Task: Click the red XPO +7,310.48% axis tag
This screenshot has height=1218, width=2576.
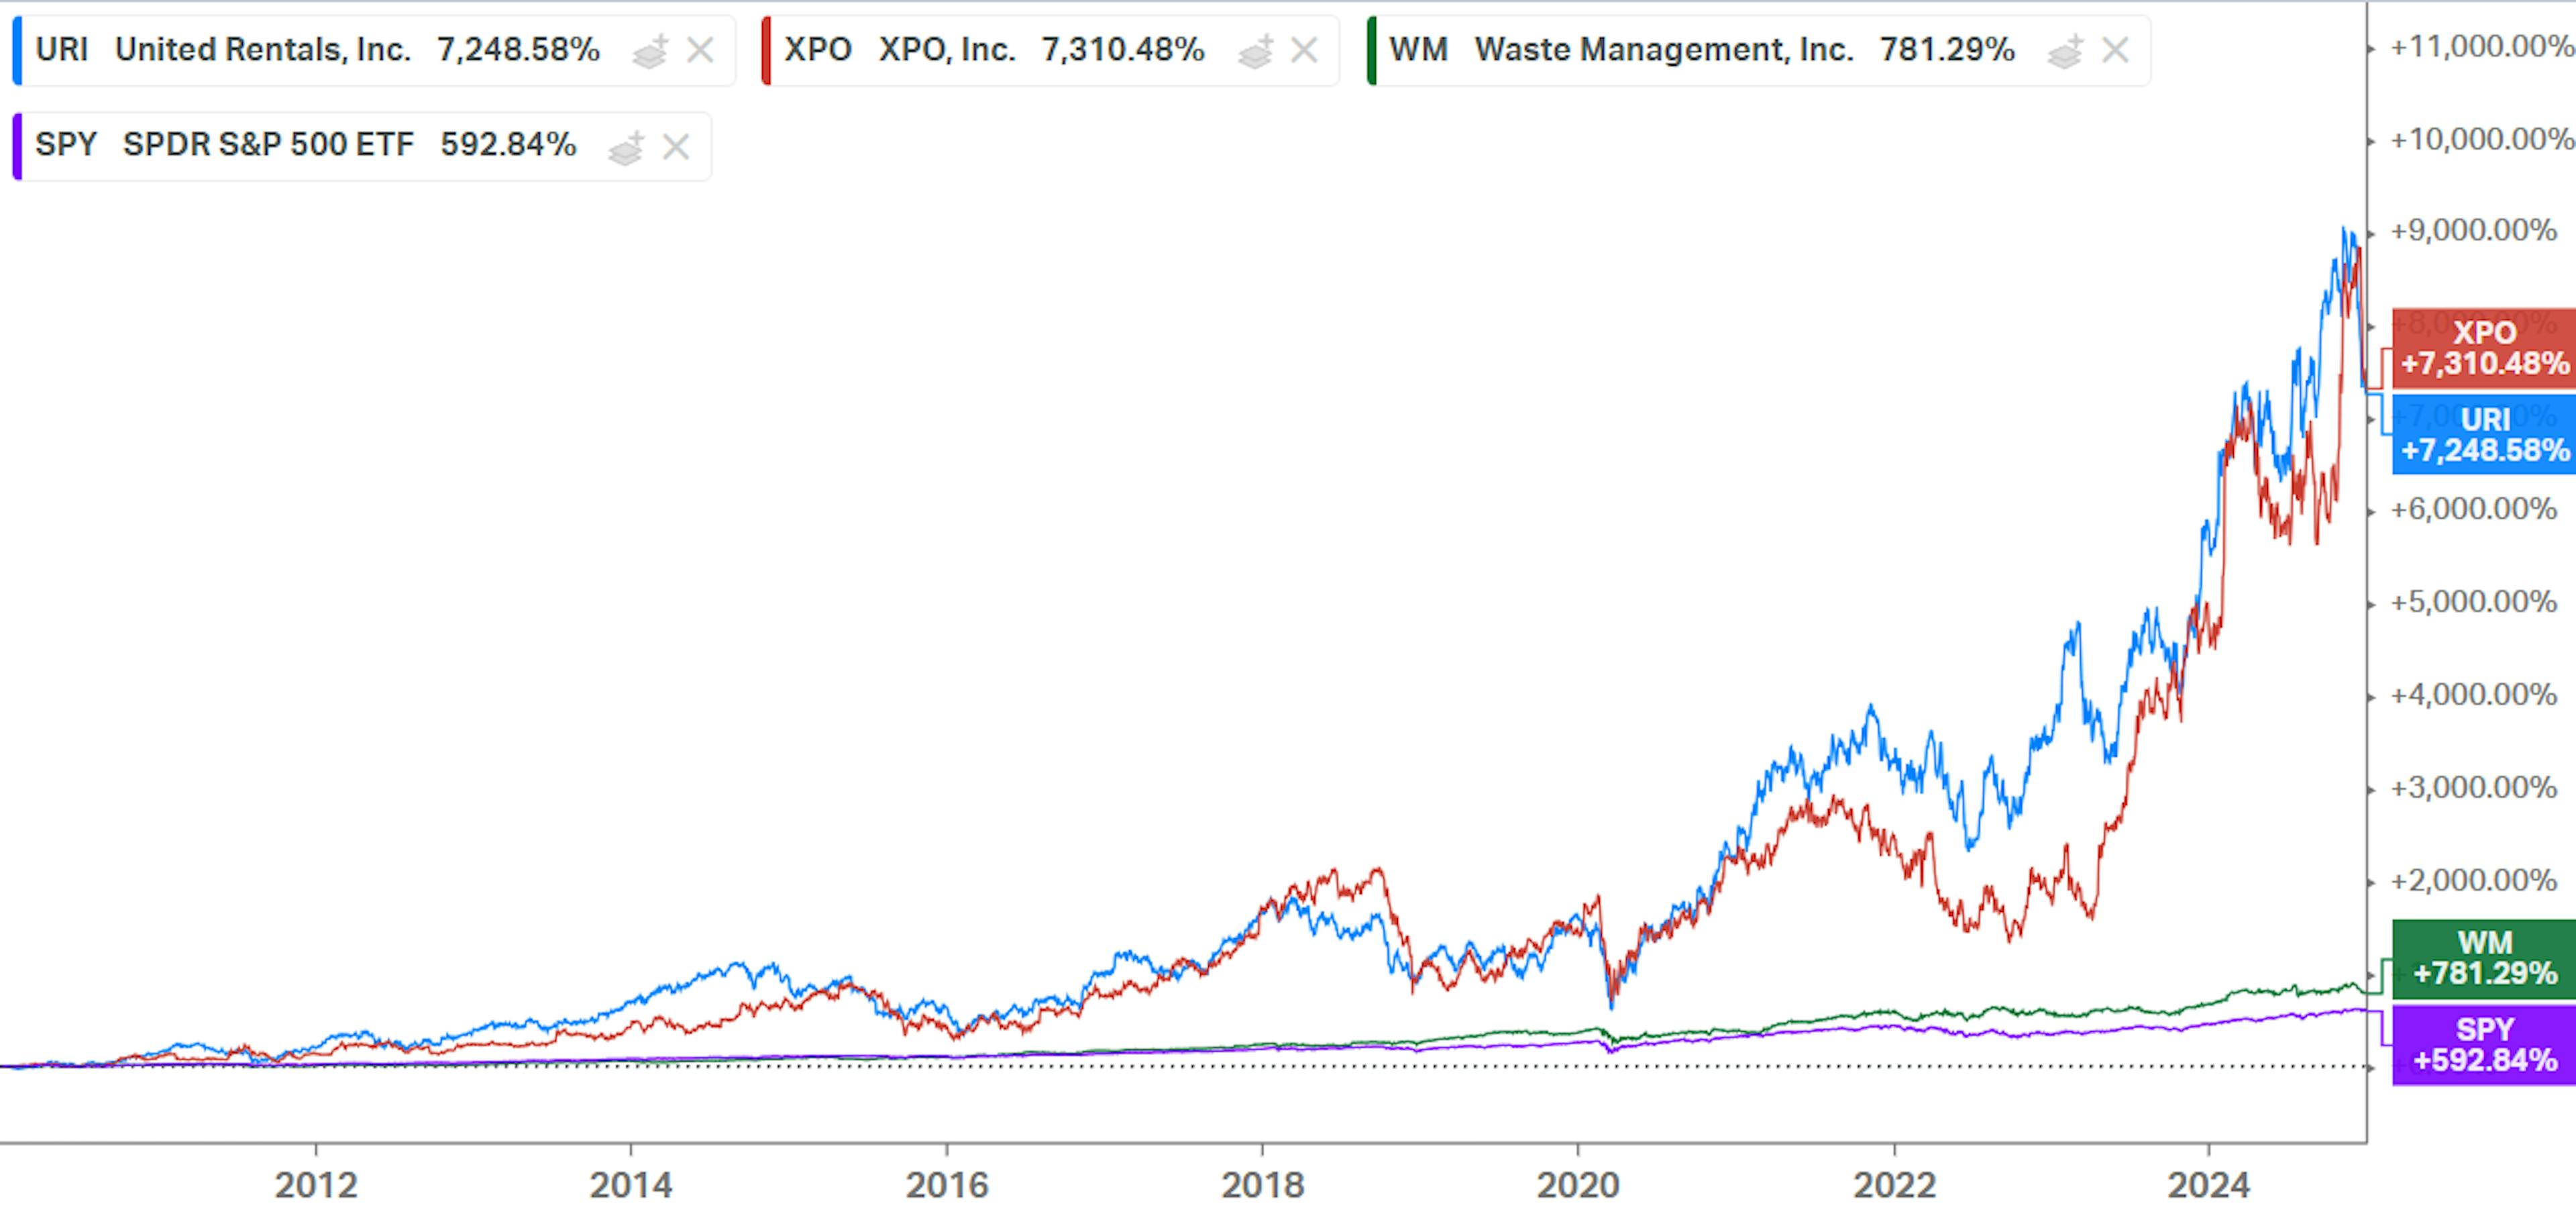Action: click(2483, 348)
